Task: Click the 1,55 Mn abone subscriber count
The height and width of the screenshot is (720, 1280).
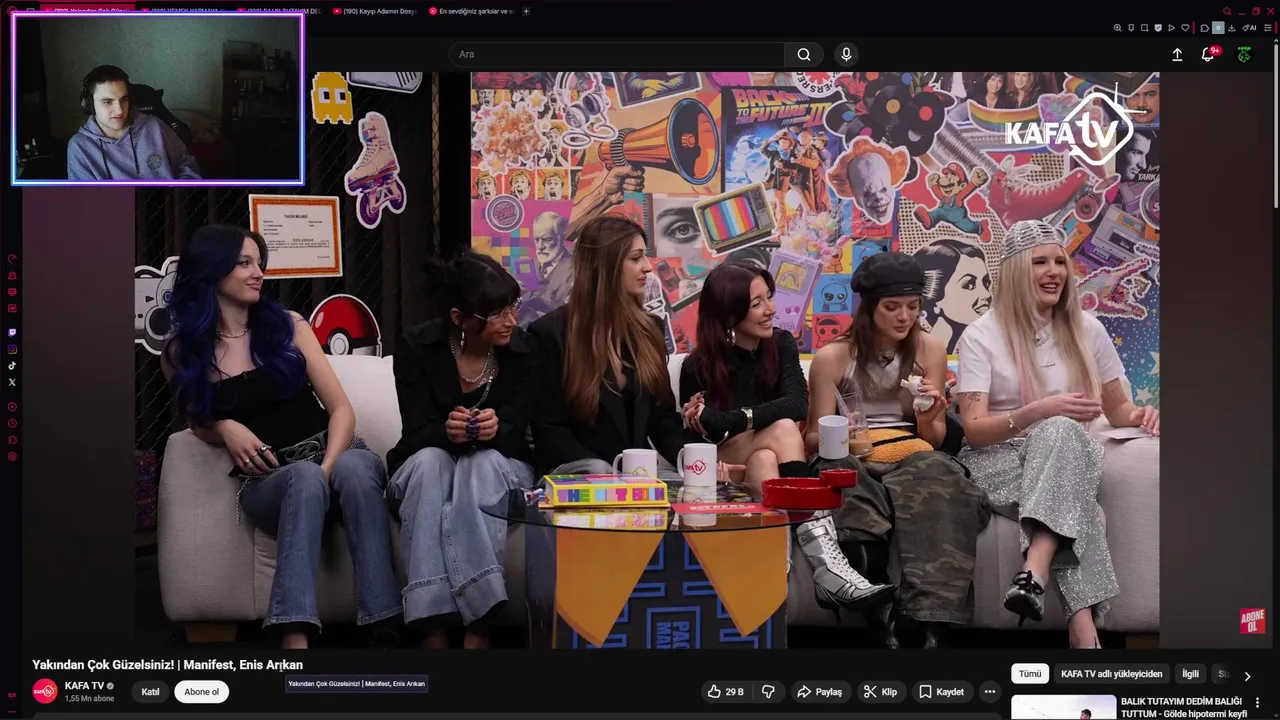Action: pos(89,698)
